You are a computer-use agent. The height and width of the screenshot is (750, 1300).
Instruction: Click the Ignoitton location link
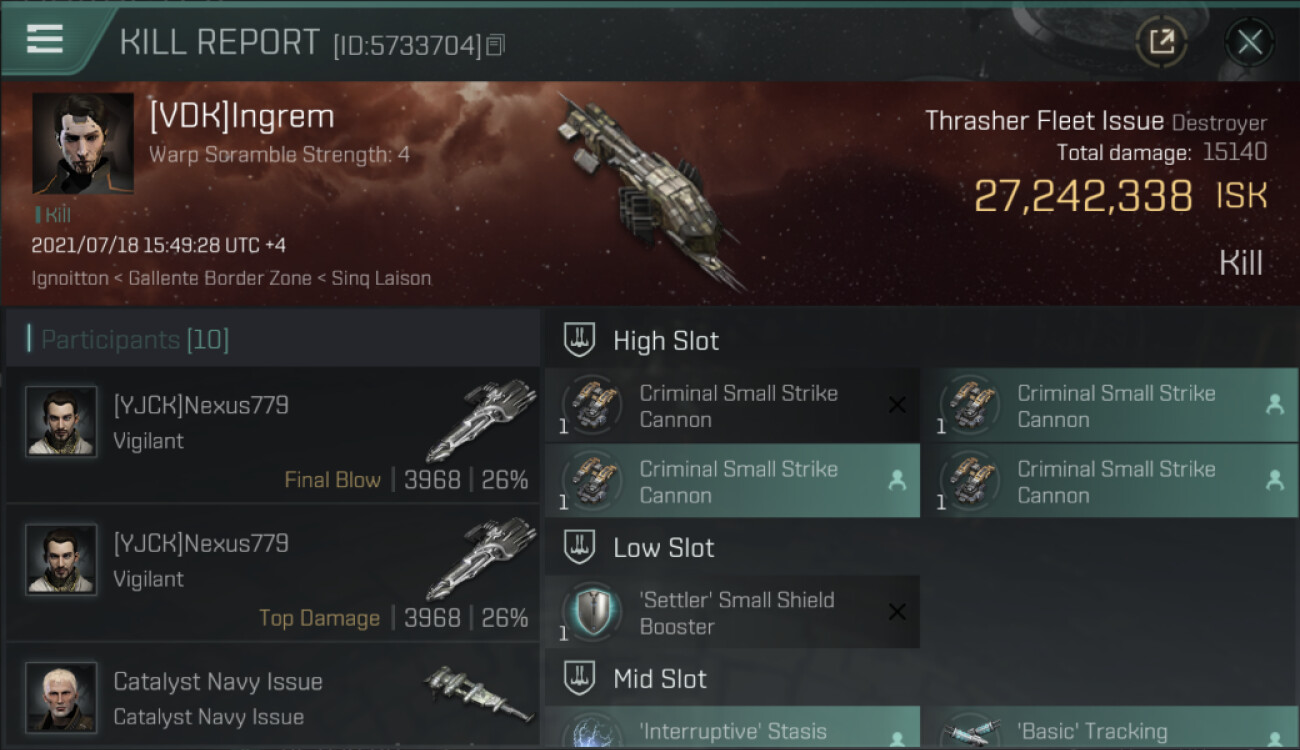click(x=69, y=278)
